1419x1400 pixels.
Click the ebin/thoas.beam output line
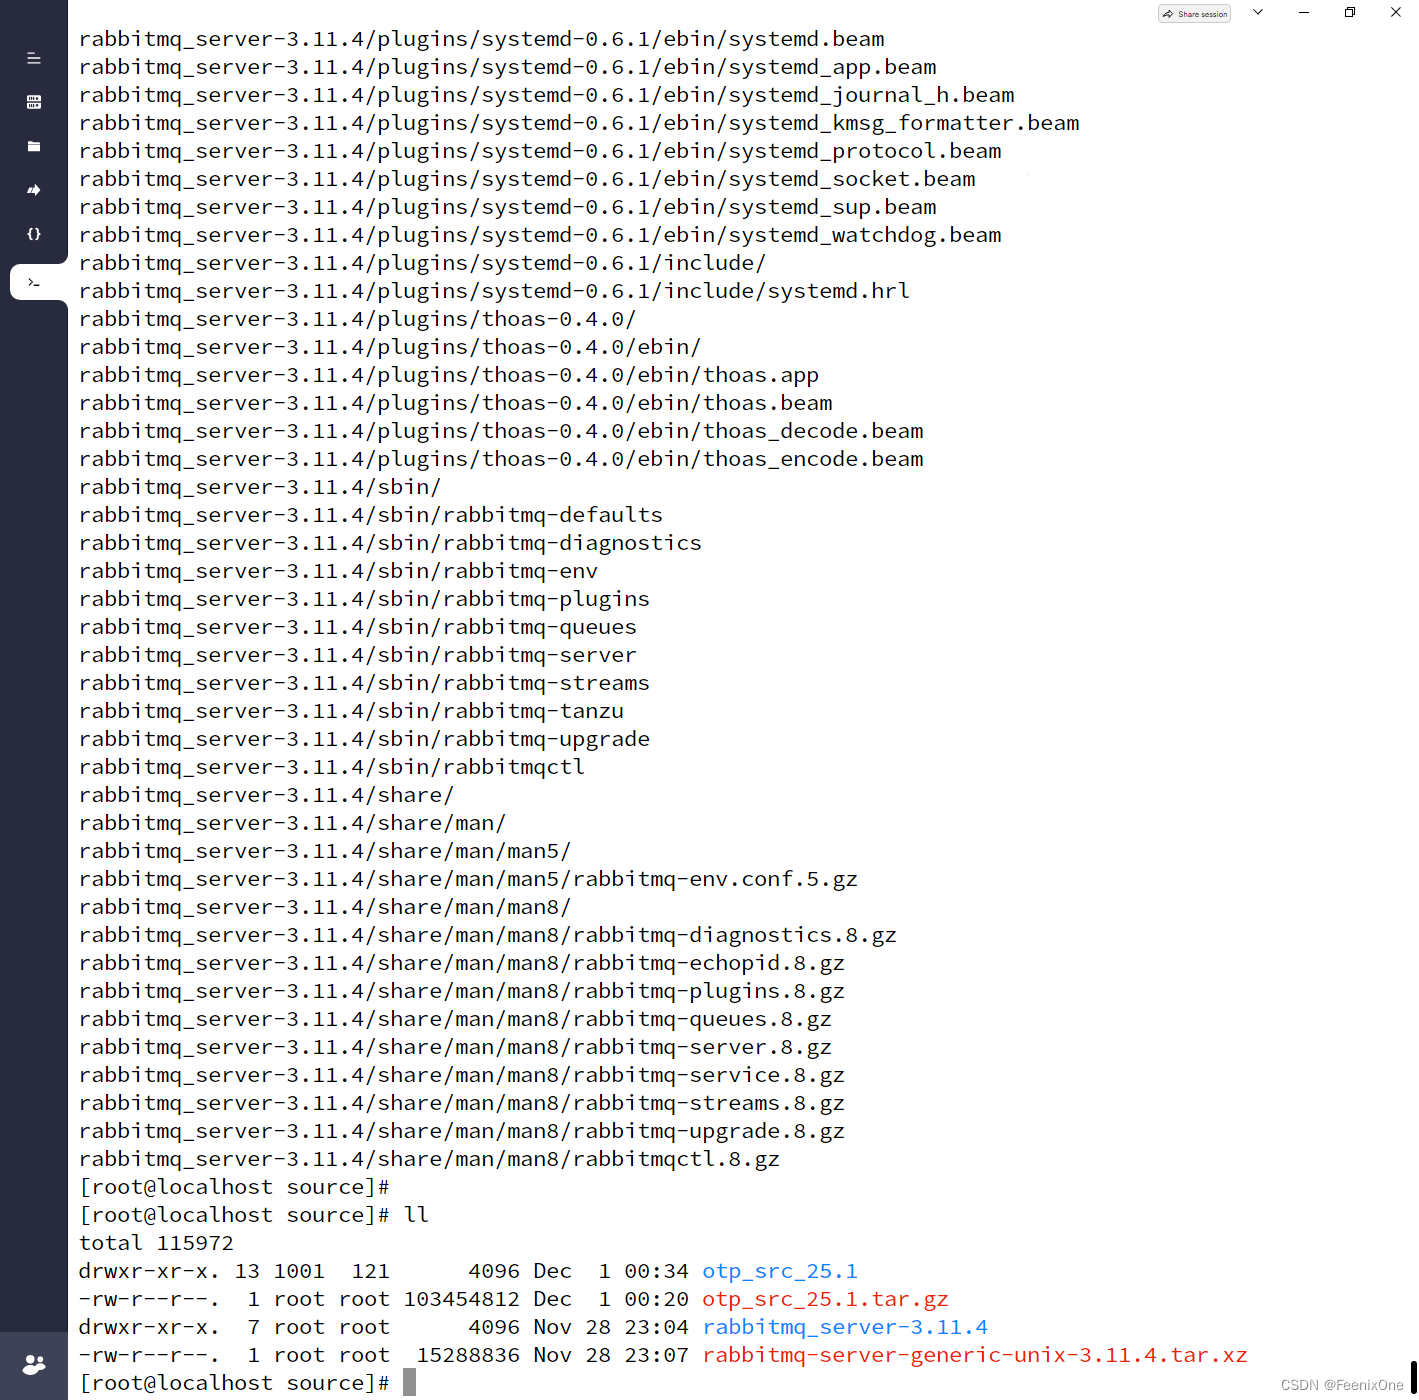456,403
